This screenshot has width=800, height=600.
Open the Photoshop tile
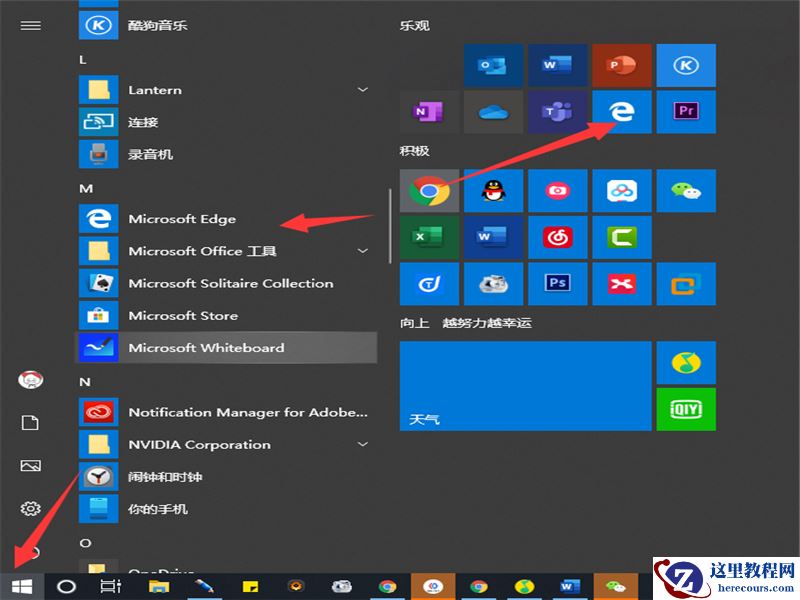pyautogui.click(x=558, y=284)
